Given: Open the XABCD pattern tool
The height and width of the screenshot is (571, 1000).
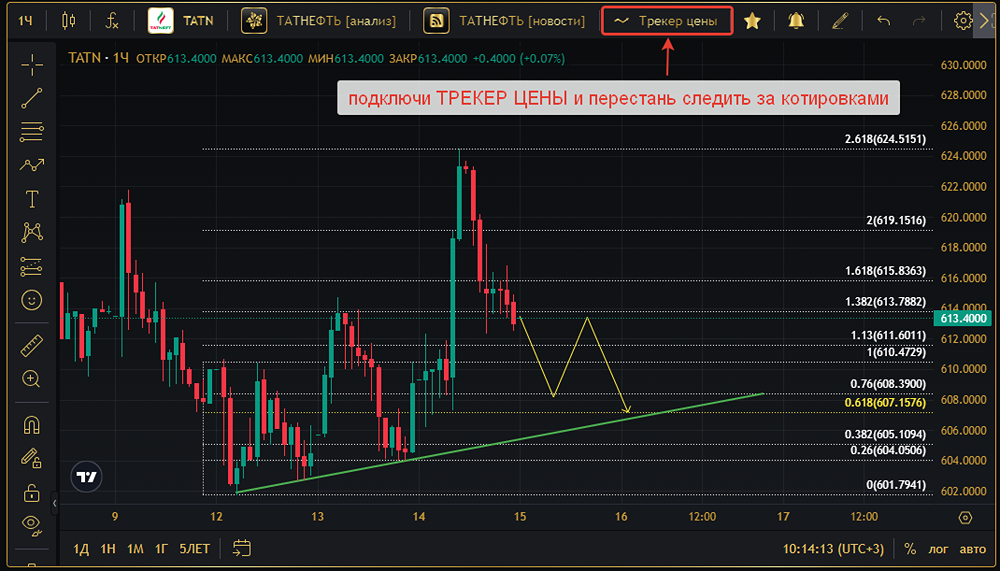Looking at the screenshot, I should pyautogui.click(x=31, y=232).
